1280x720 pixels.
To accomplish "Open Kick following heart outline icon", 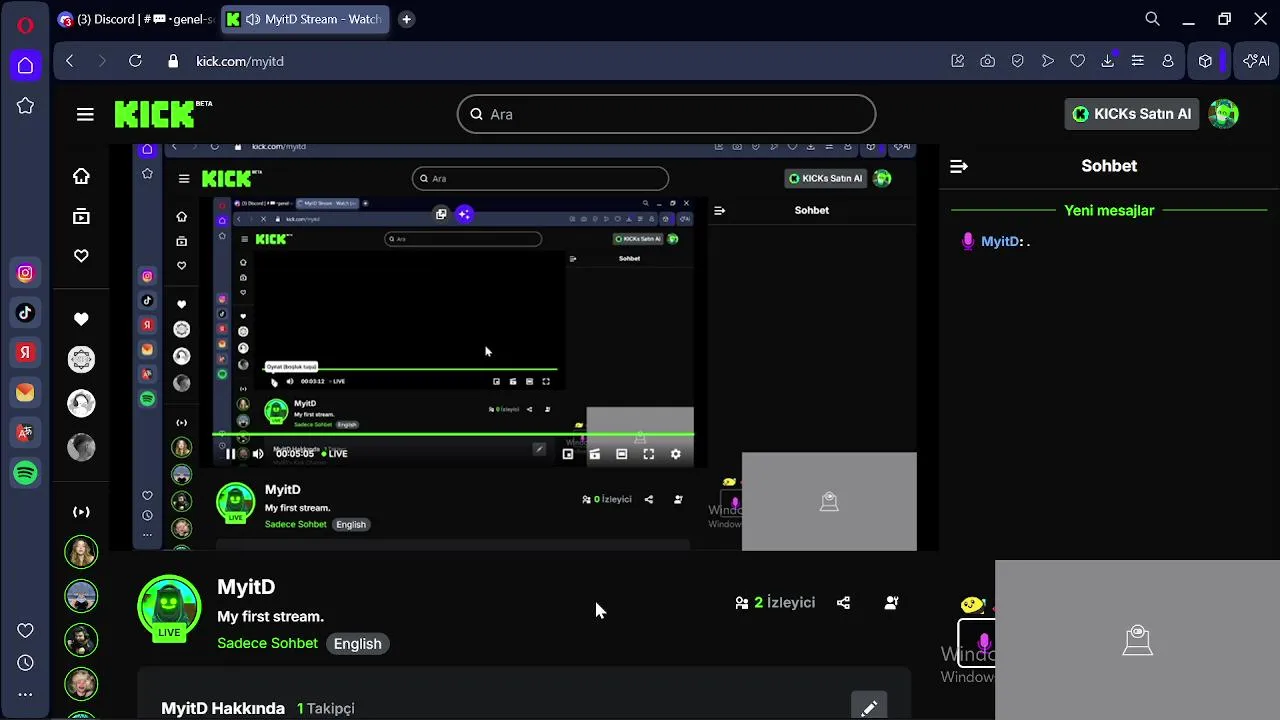I will pyautogui.click(x=81, y=256).
